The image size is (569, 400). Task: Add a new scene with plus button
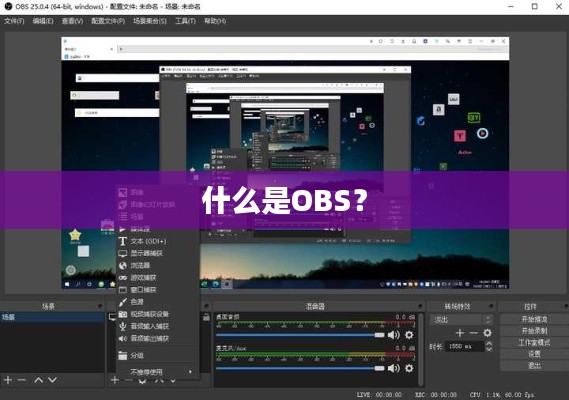click(x=8, y=380)
